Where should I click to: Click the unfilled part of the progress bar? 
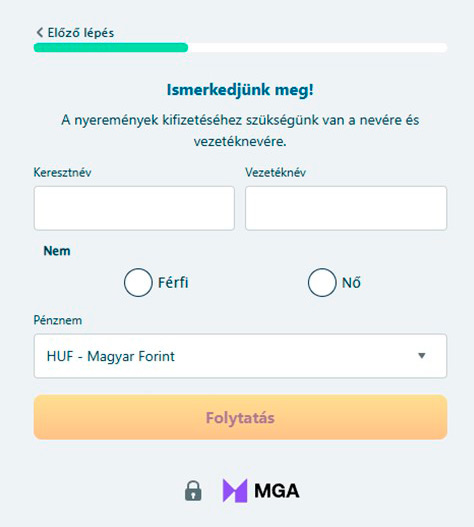pos(318,47)
